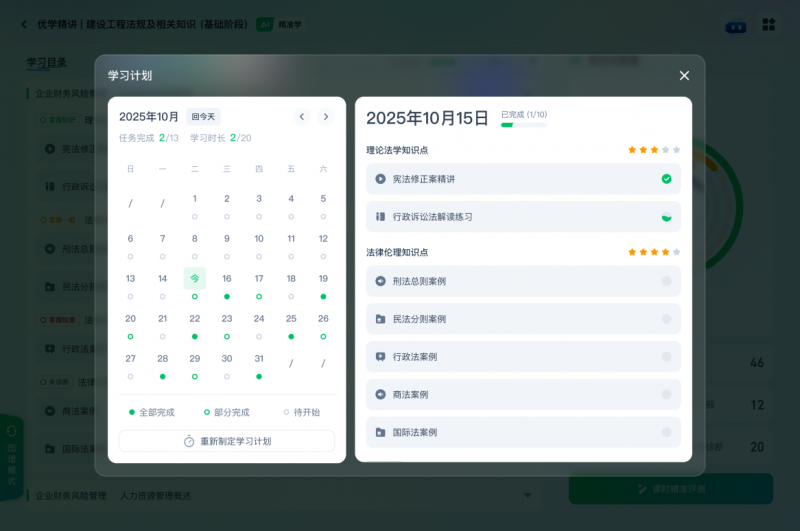Toggle completed checkmark for 宪法修正案精讲
Image resolution: width=800 pixels, height=531 pixels.
coord(666,179)
